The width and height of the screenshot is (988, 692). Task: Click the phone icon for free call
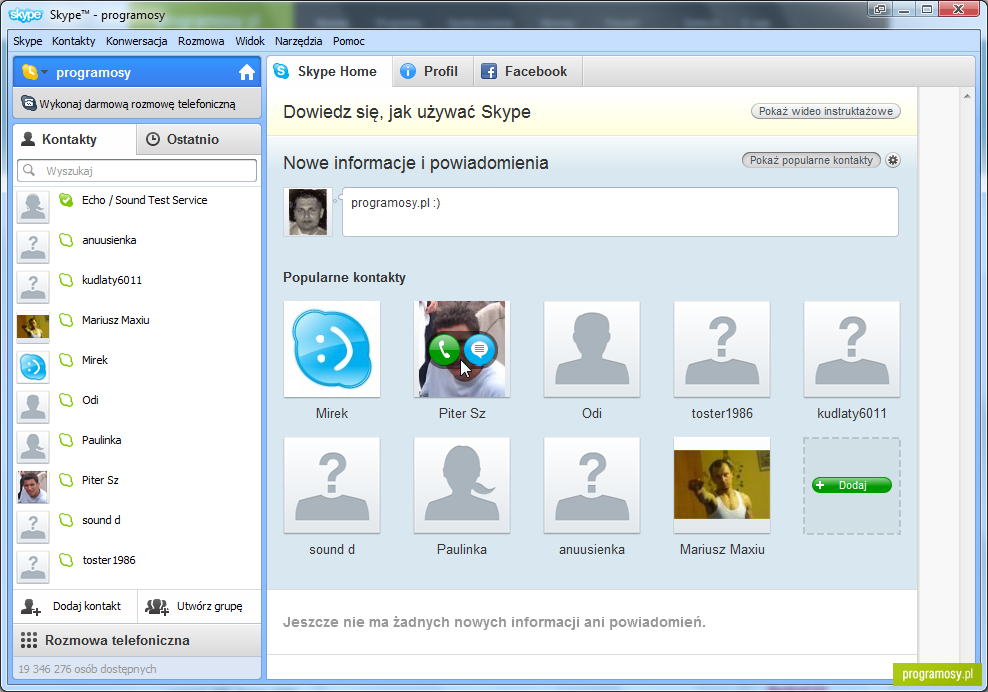click(29, 103)
